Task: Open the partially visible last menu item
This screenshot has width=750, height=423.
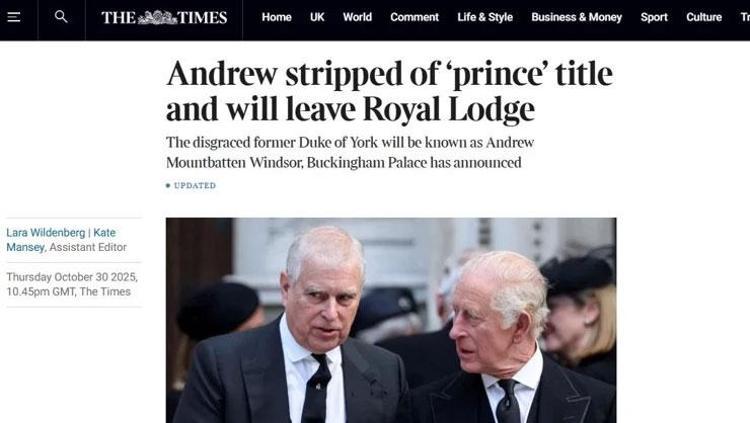Action: tap(745, 17)
